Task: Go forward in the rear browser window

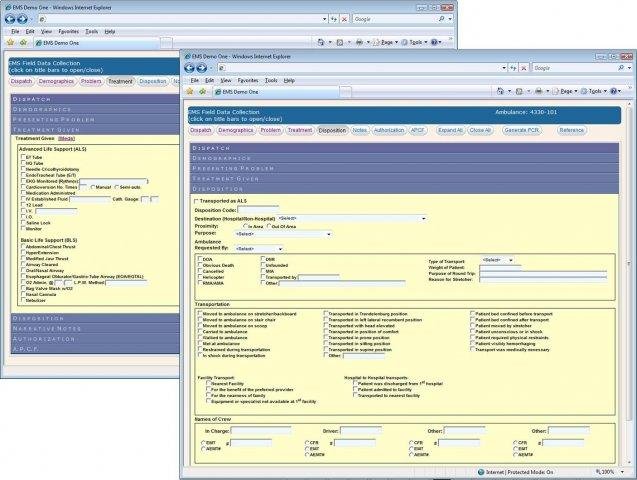Action: tap(22, 19)
